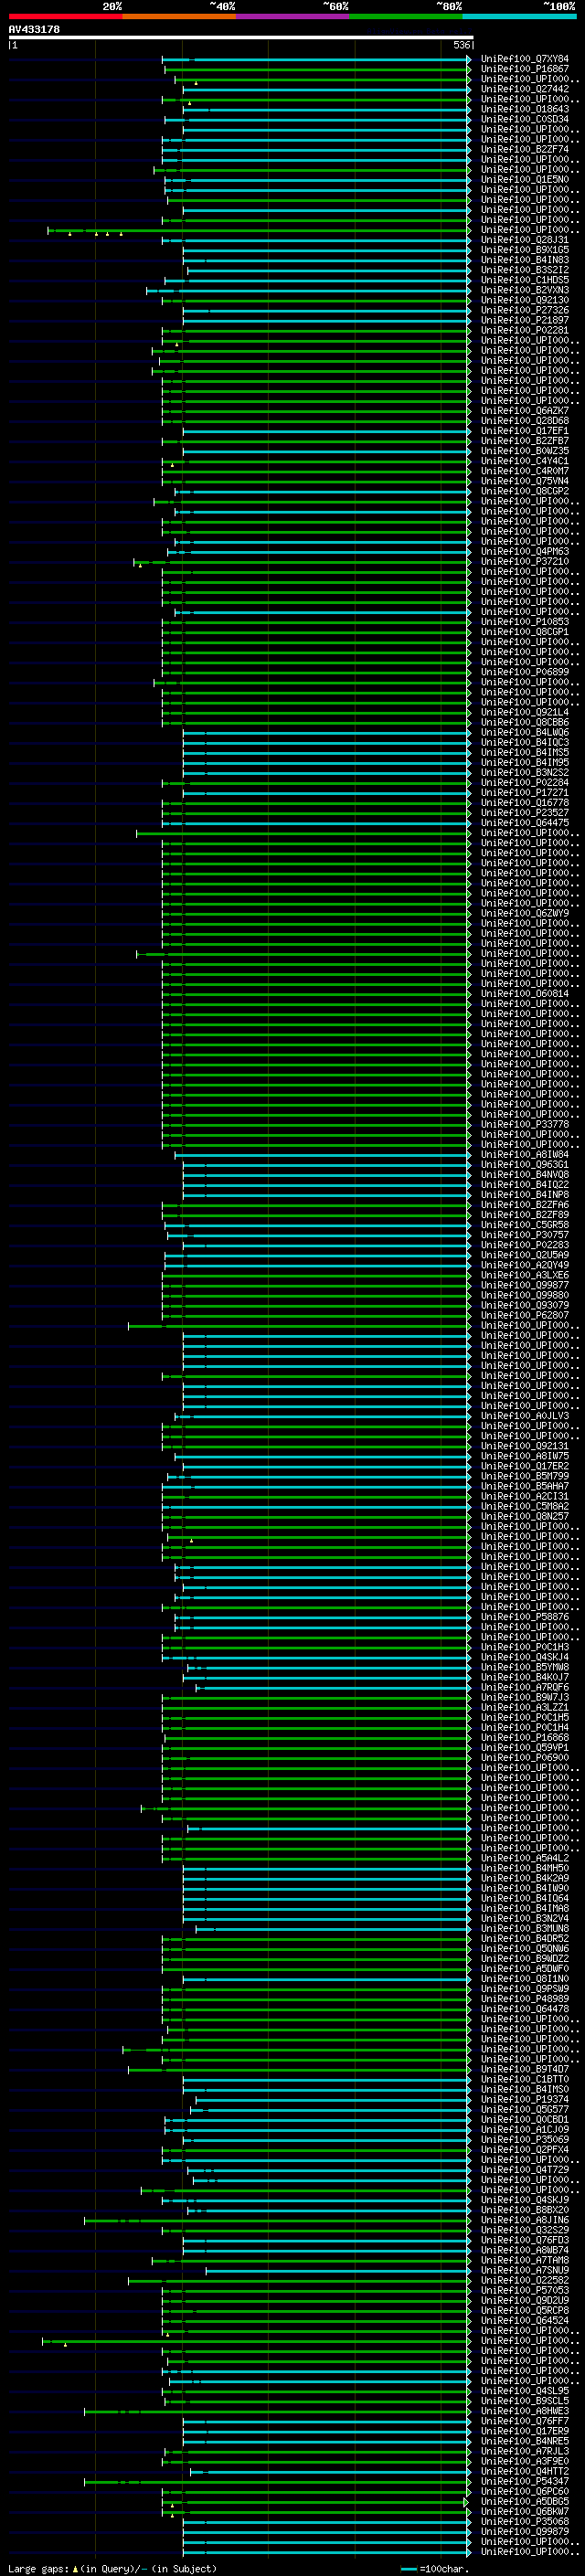Select hit label UniRef100_B9X1G5
The width and height of the screenshot is (585, 2576).
click(525, 250)
